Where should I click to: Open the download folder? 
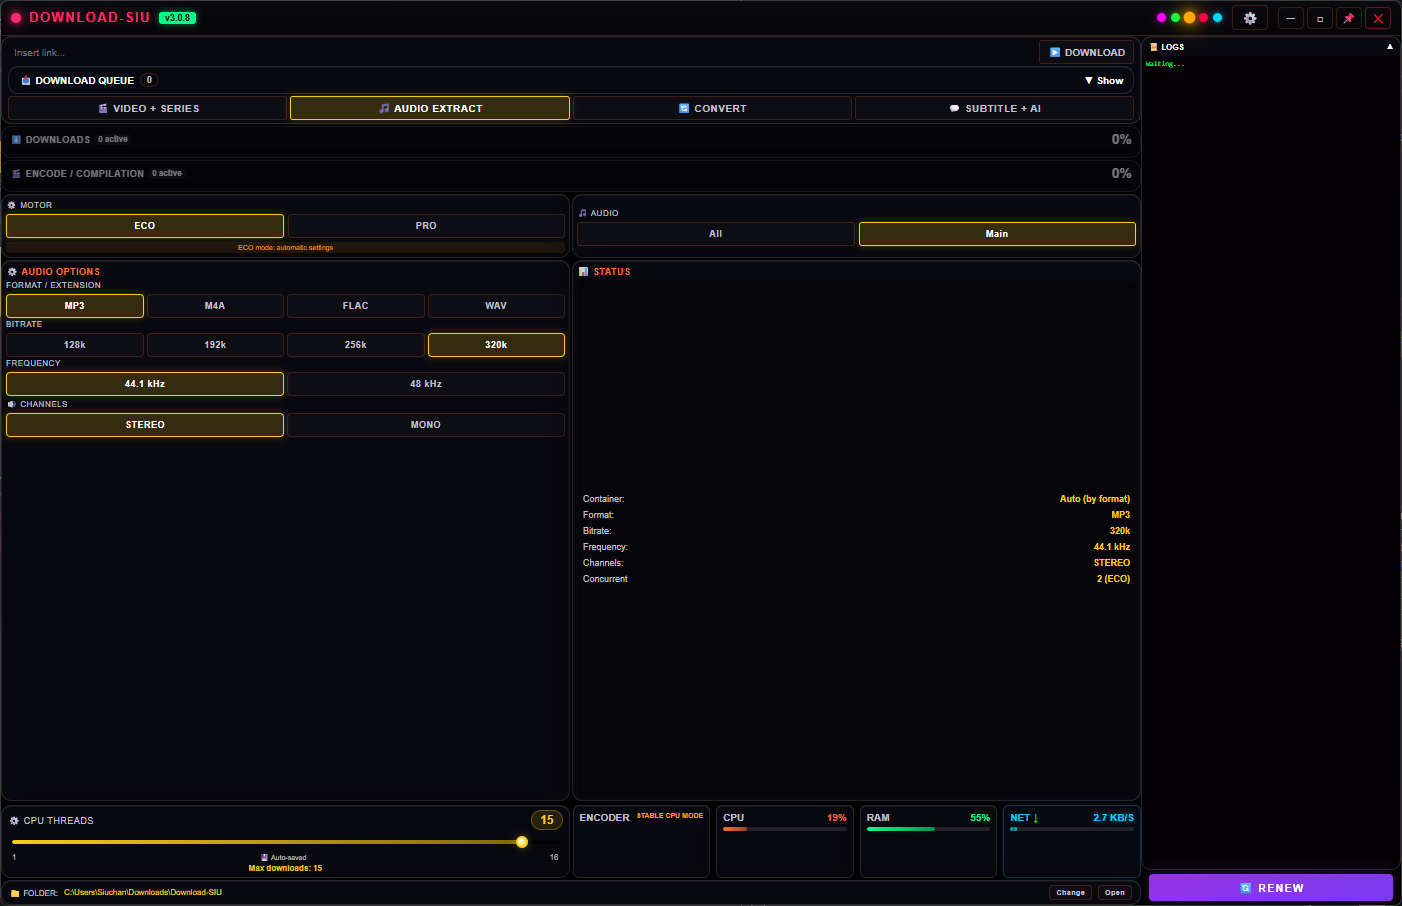click(1115, 893)
